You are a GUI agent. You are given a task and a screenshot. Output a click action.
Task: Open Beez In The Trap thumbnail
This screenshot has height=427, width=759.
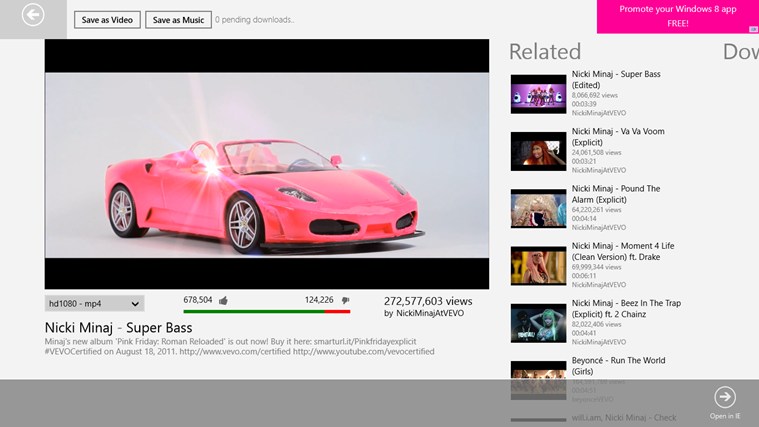pyautogui.click(x=538, y=323)
